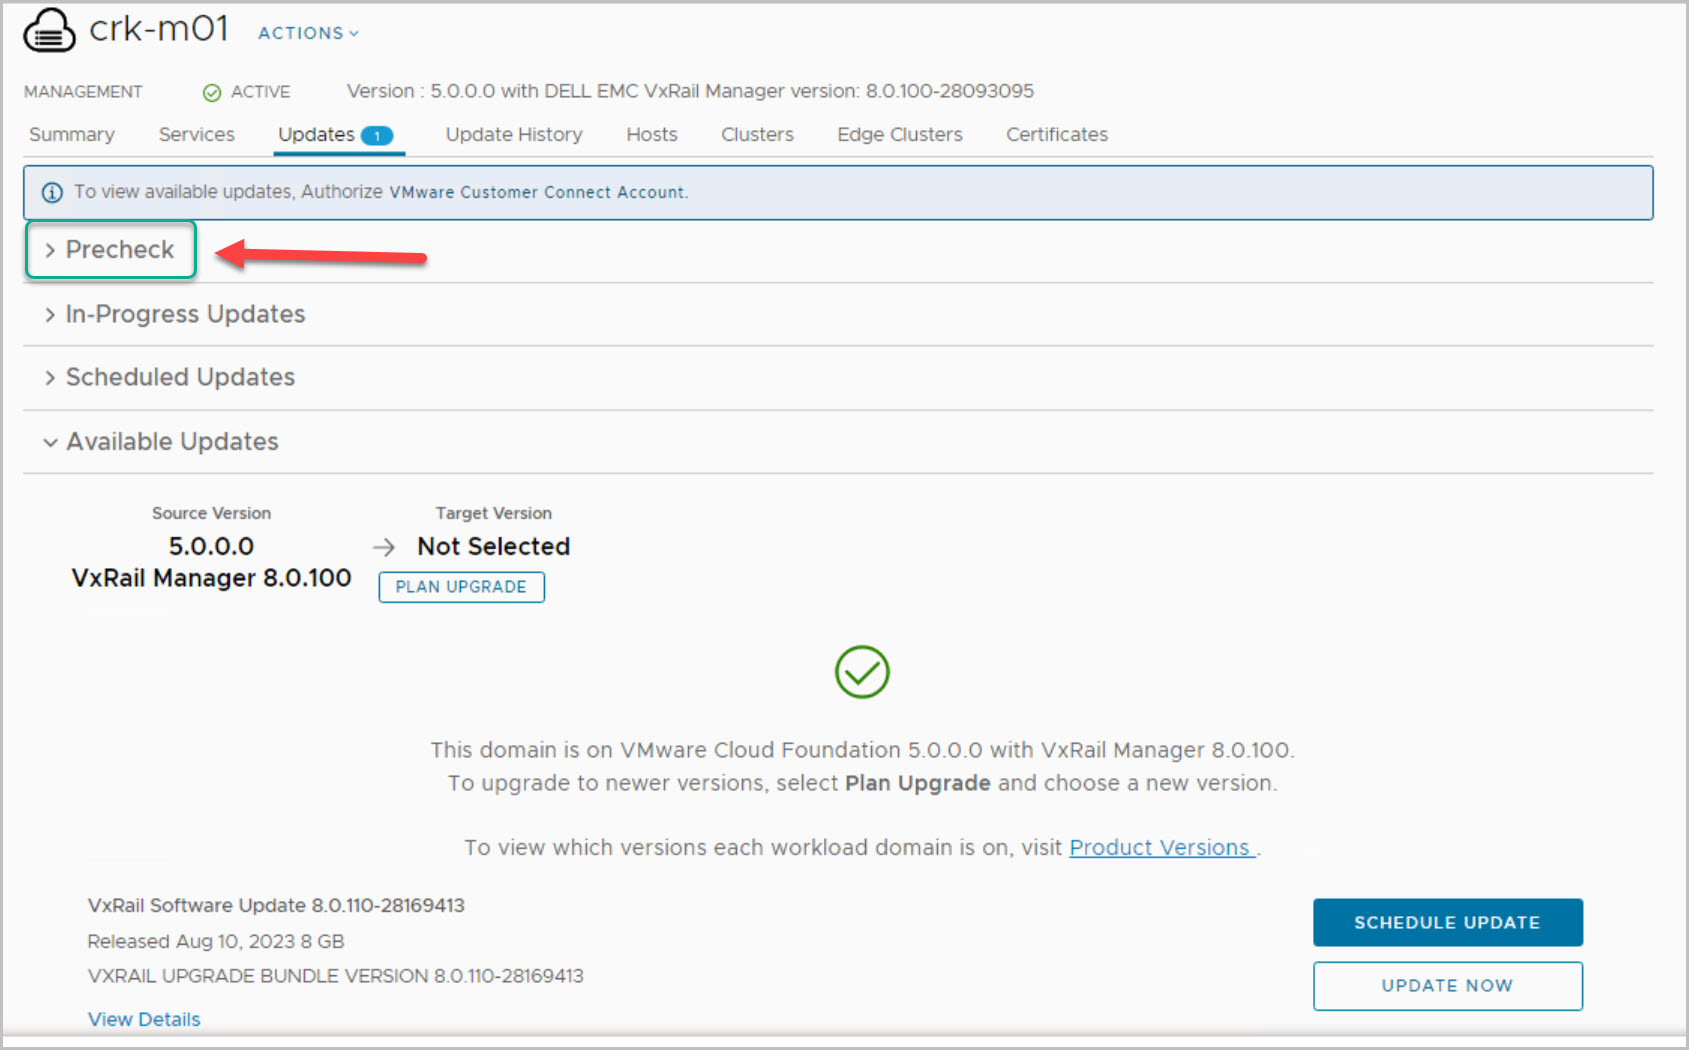Open the Edge Clusters tab
Image resolution: width=1689 pixels, height=1050 pixels.
900,134
